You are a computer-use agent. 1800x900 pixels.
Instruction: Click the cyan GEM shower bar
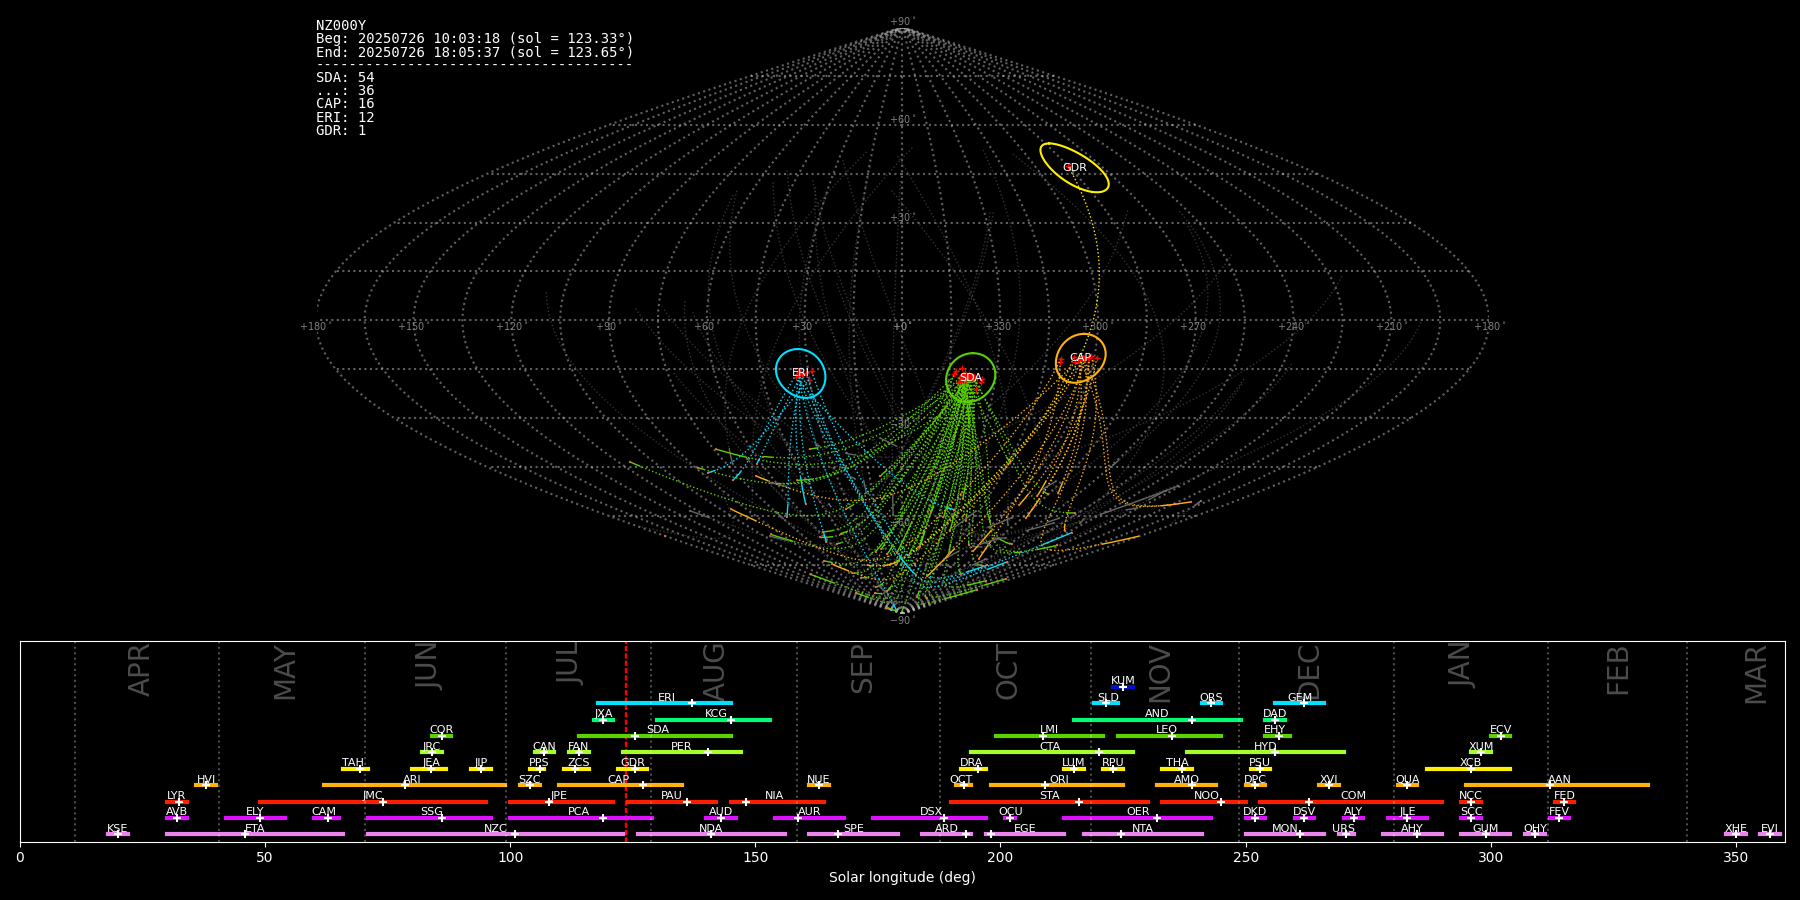[x=1299, y=703]
